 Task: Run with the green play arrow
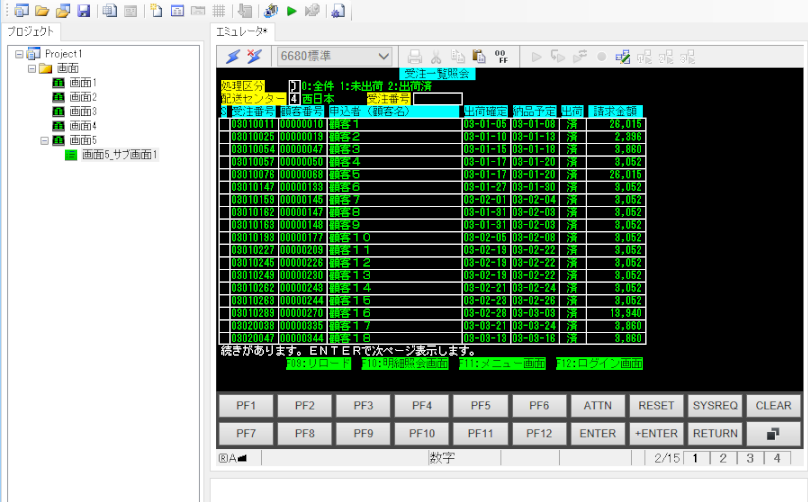292,10
